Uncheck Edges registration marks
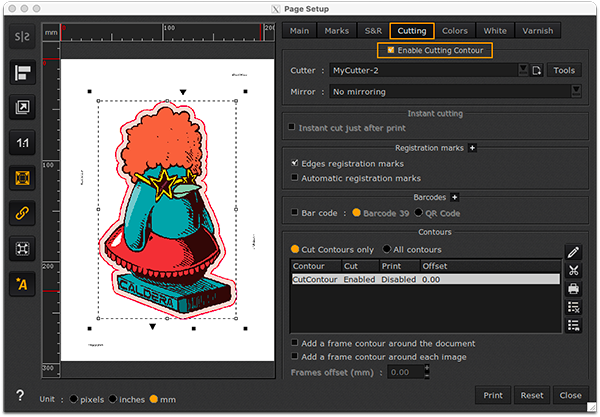Screen dimensions: 600x417 [294, 163]
